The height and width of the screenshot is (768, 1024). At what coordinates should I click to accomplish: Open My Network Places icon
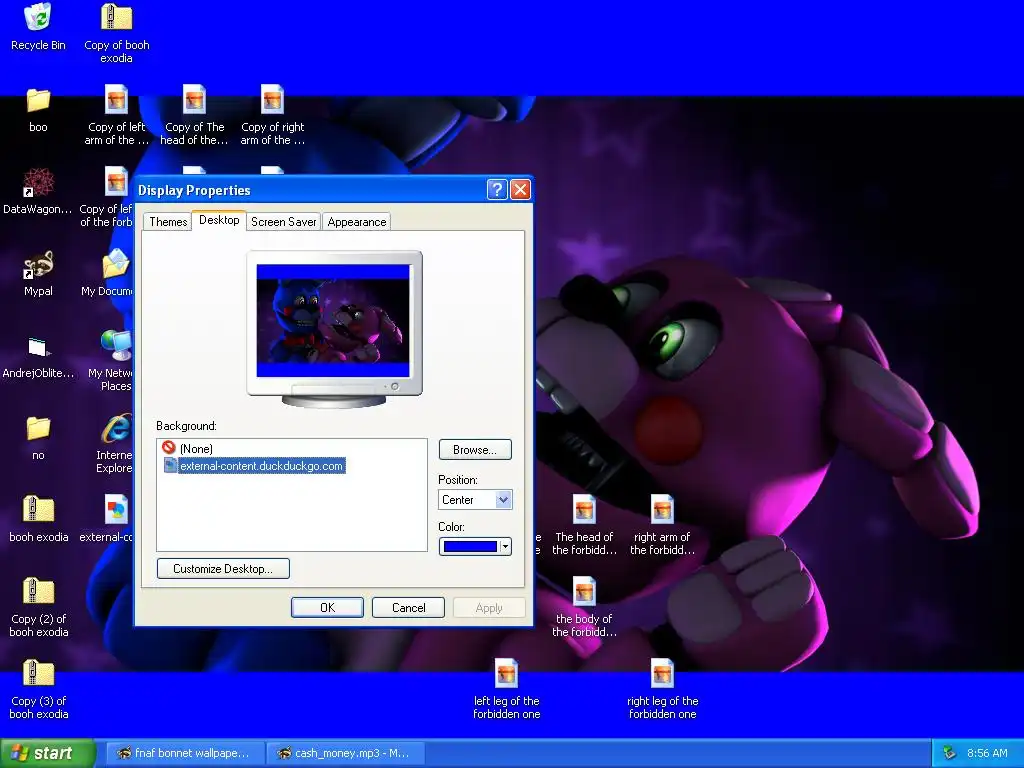click(116, 345)
